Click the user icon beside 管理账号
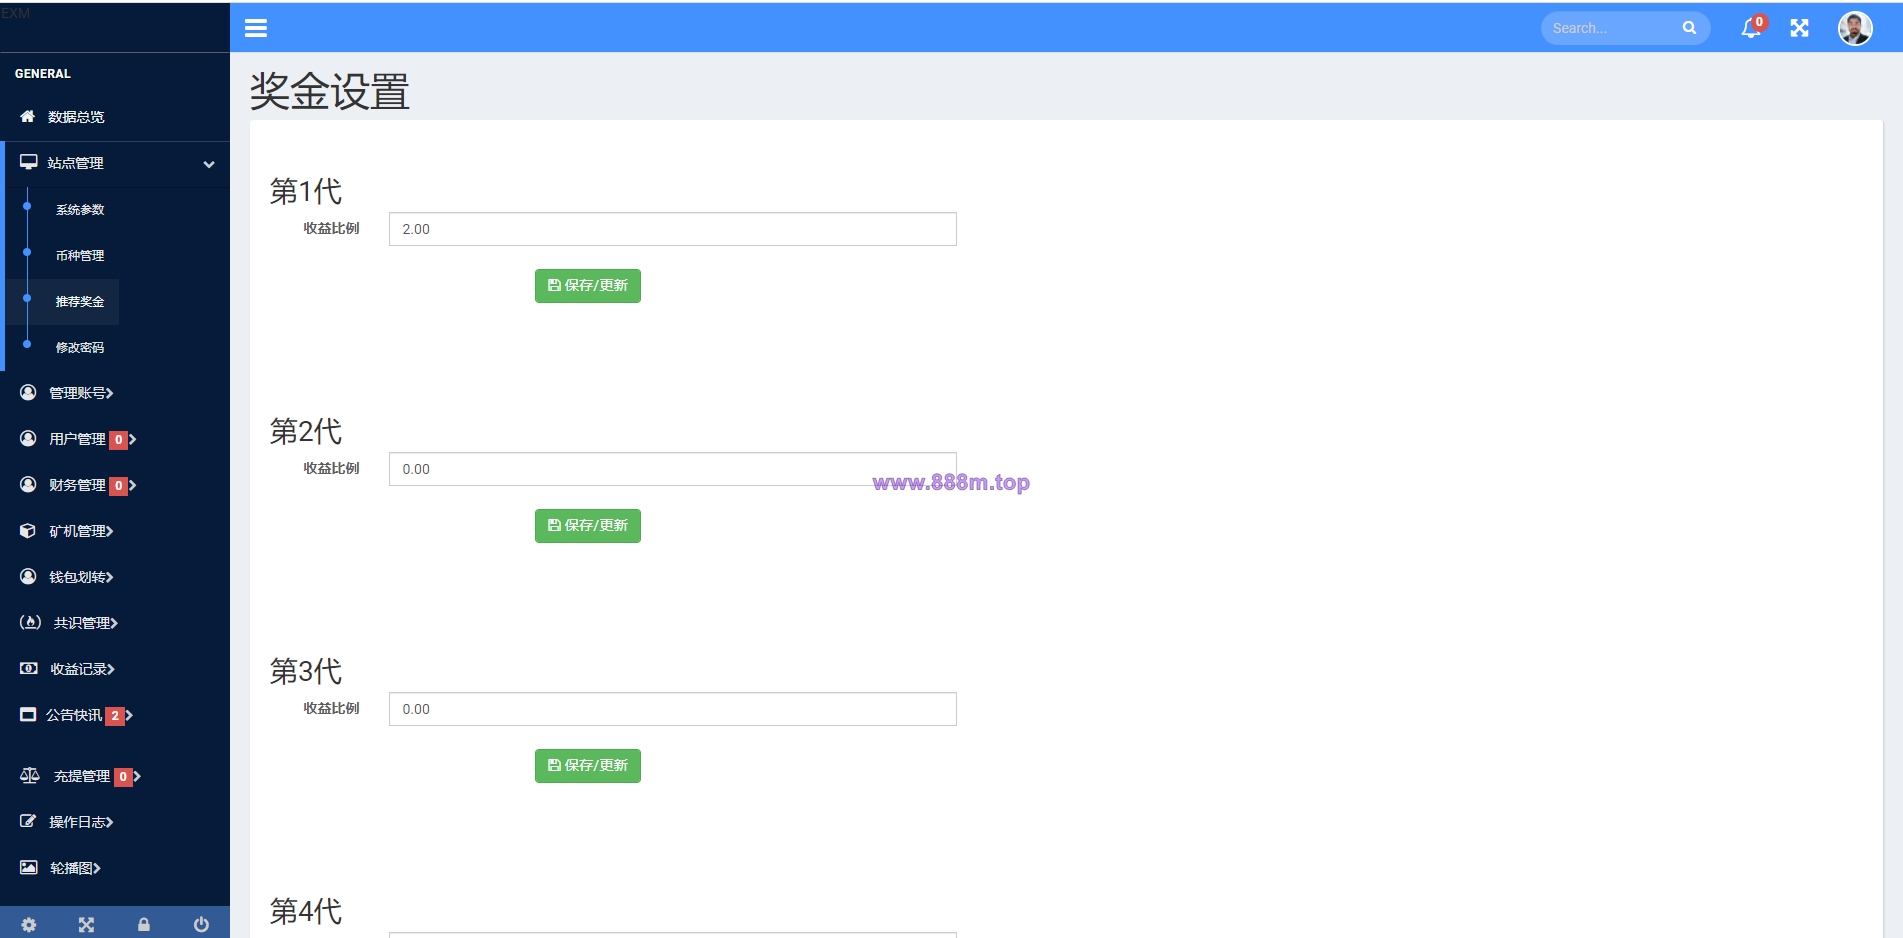The width and height of the screenshot is (1903, 938). coord(28,393)
